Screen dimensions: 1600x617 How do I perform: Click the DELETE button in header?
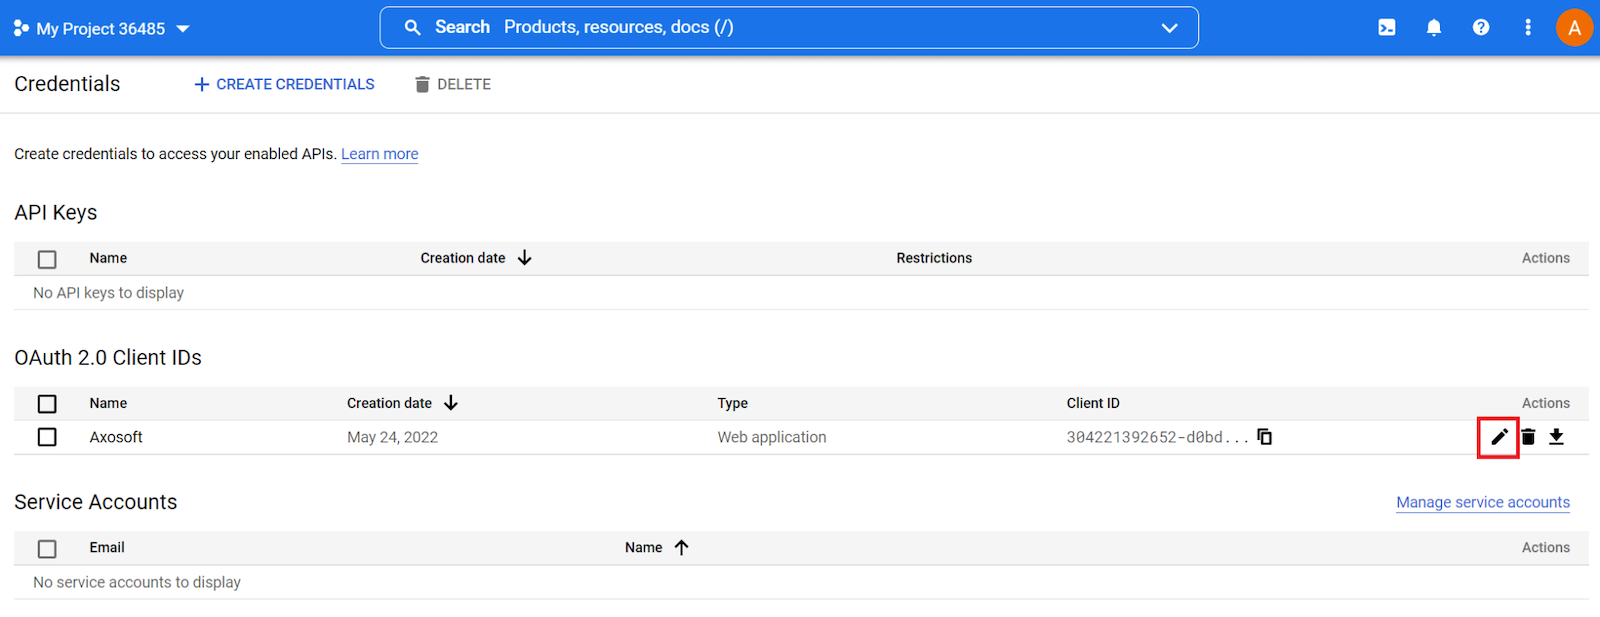coord(453,84)
